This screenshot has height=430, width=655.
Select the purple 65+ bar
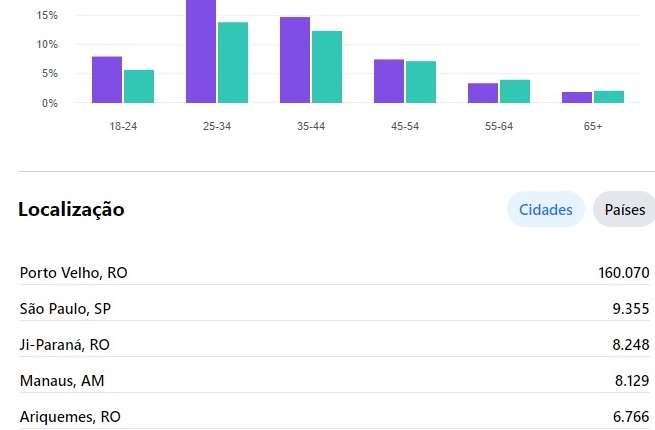tap(577, 97)
